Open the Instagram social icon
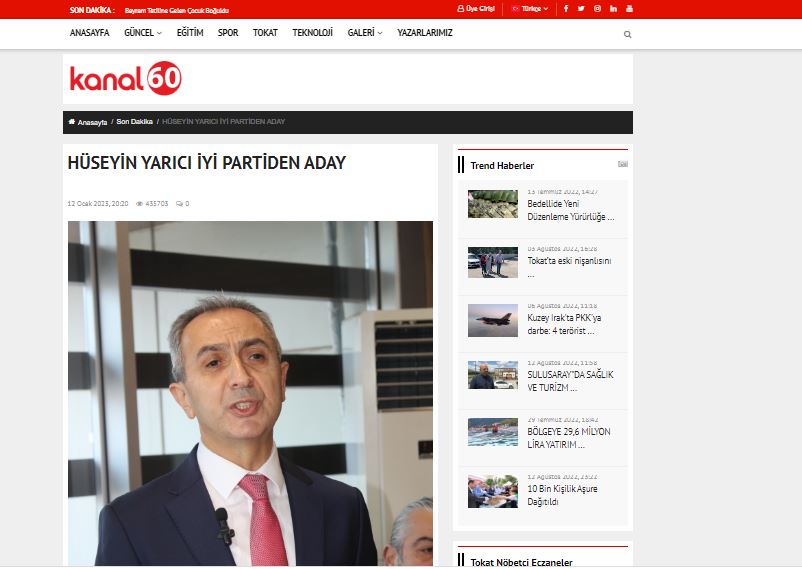Viewport: 802px width, 569px height. click(597, 9)
